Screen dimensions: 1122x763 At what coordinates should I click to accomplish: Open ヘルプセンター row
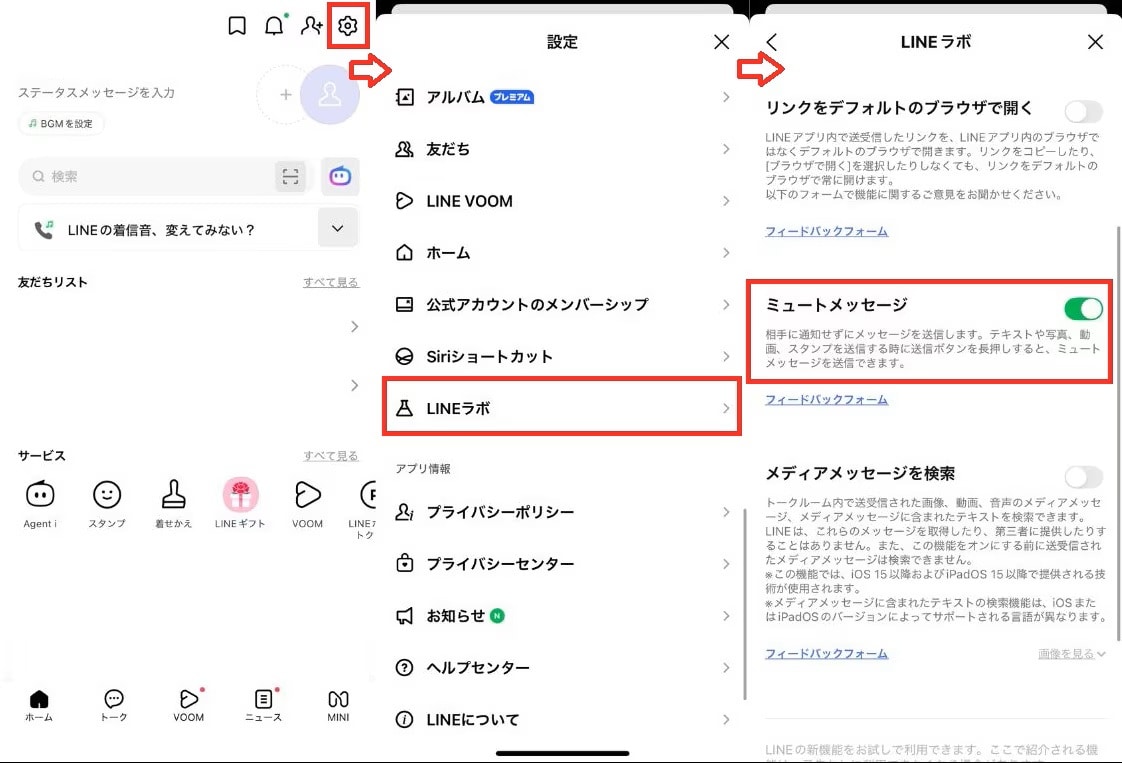pos(562,668)
